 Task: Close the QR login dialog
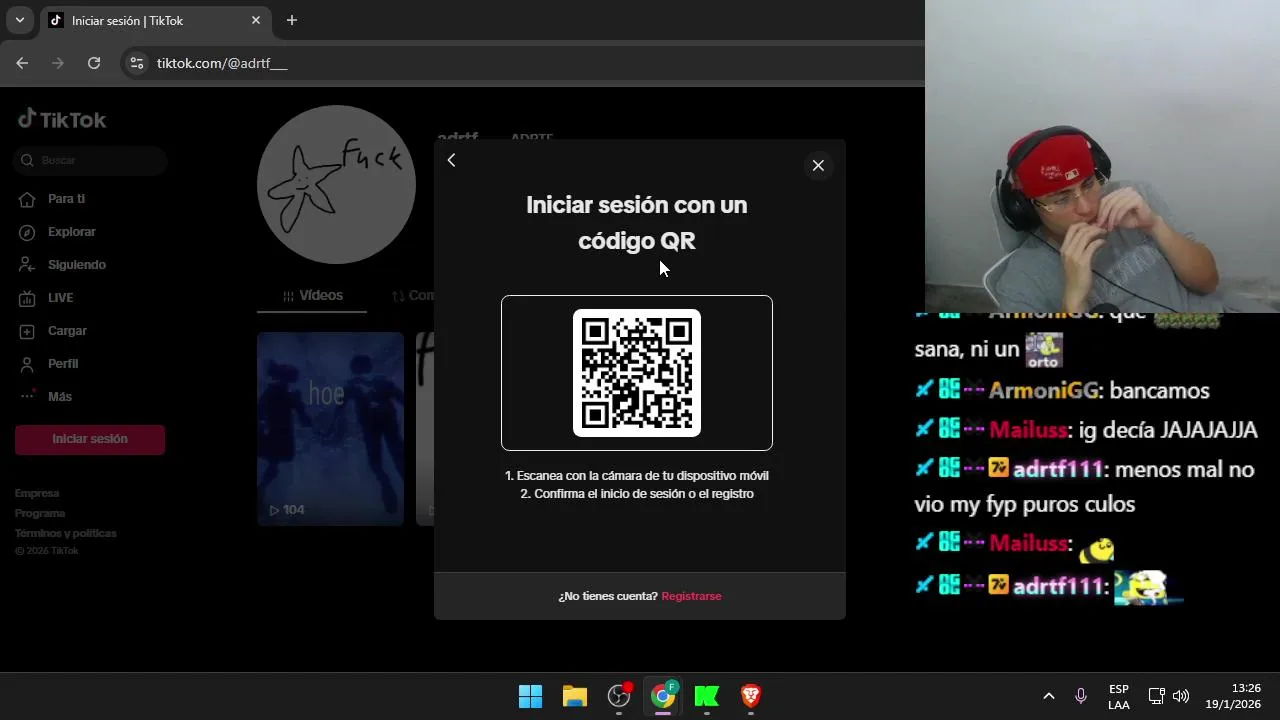(818, 165)
